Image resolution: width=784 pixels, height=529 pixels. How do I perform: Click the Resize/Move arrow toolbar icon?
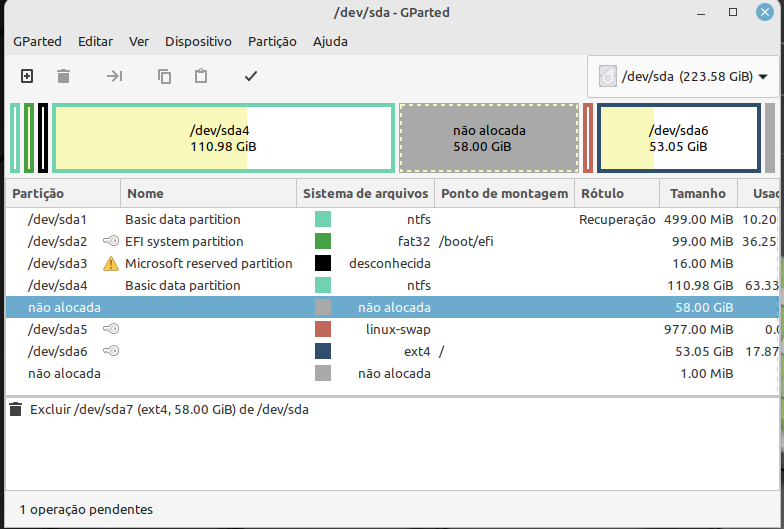click(x=114, y=76)
